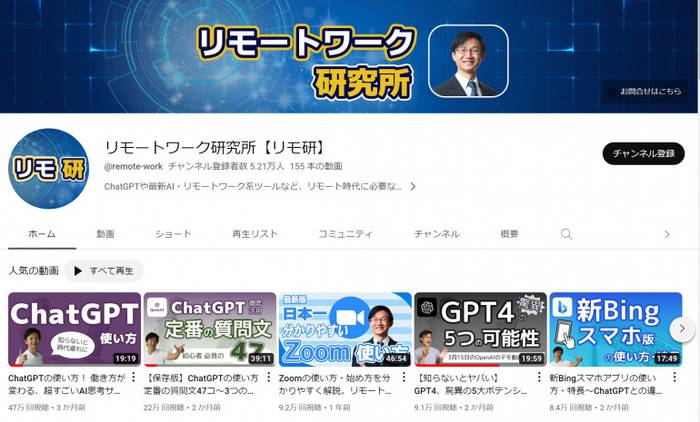Viewport: 700px width, 422px height.
Task: Click the 9.1万 回視聴・2か月前 view count
Action: pyautogui.click(x=454, y=407)
